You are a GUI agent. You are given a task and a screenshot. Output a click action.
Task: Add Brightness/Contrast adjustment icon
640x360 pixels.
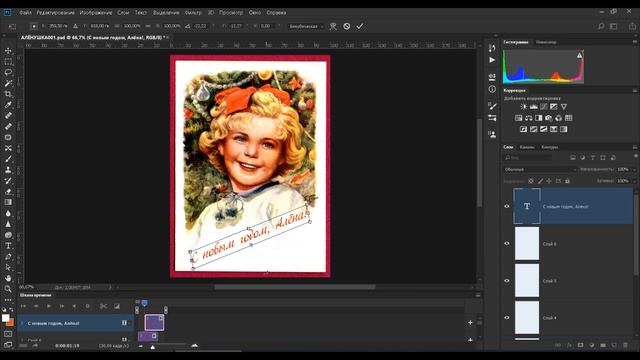tap(524, 107)
